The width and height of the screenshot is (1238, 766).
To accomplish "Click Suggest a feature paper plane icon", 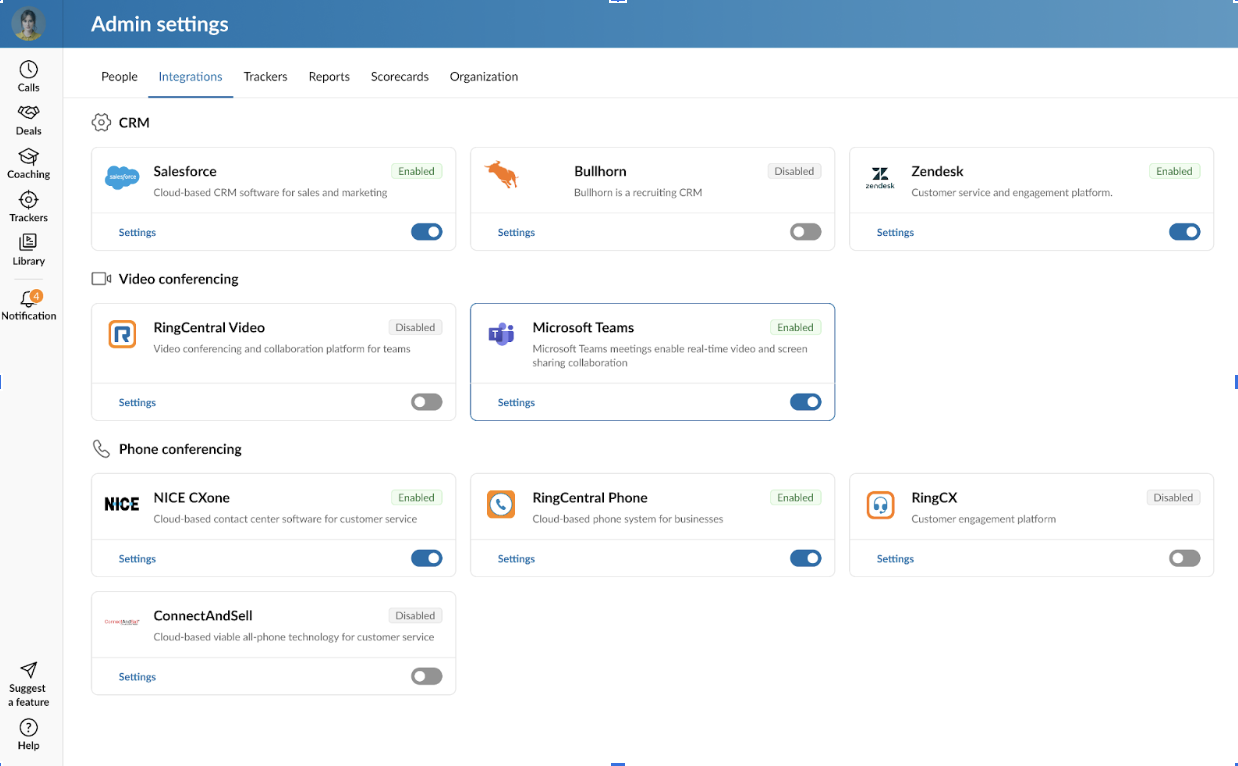I will (29, 670).
